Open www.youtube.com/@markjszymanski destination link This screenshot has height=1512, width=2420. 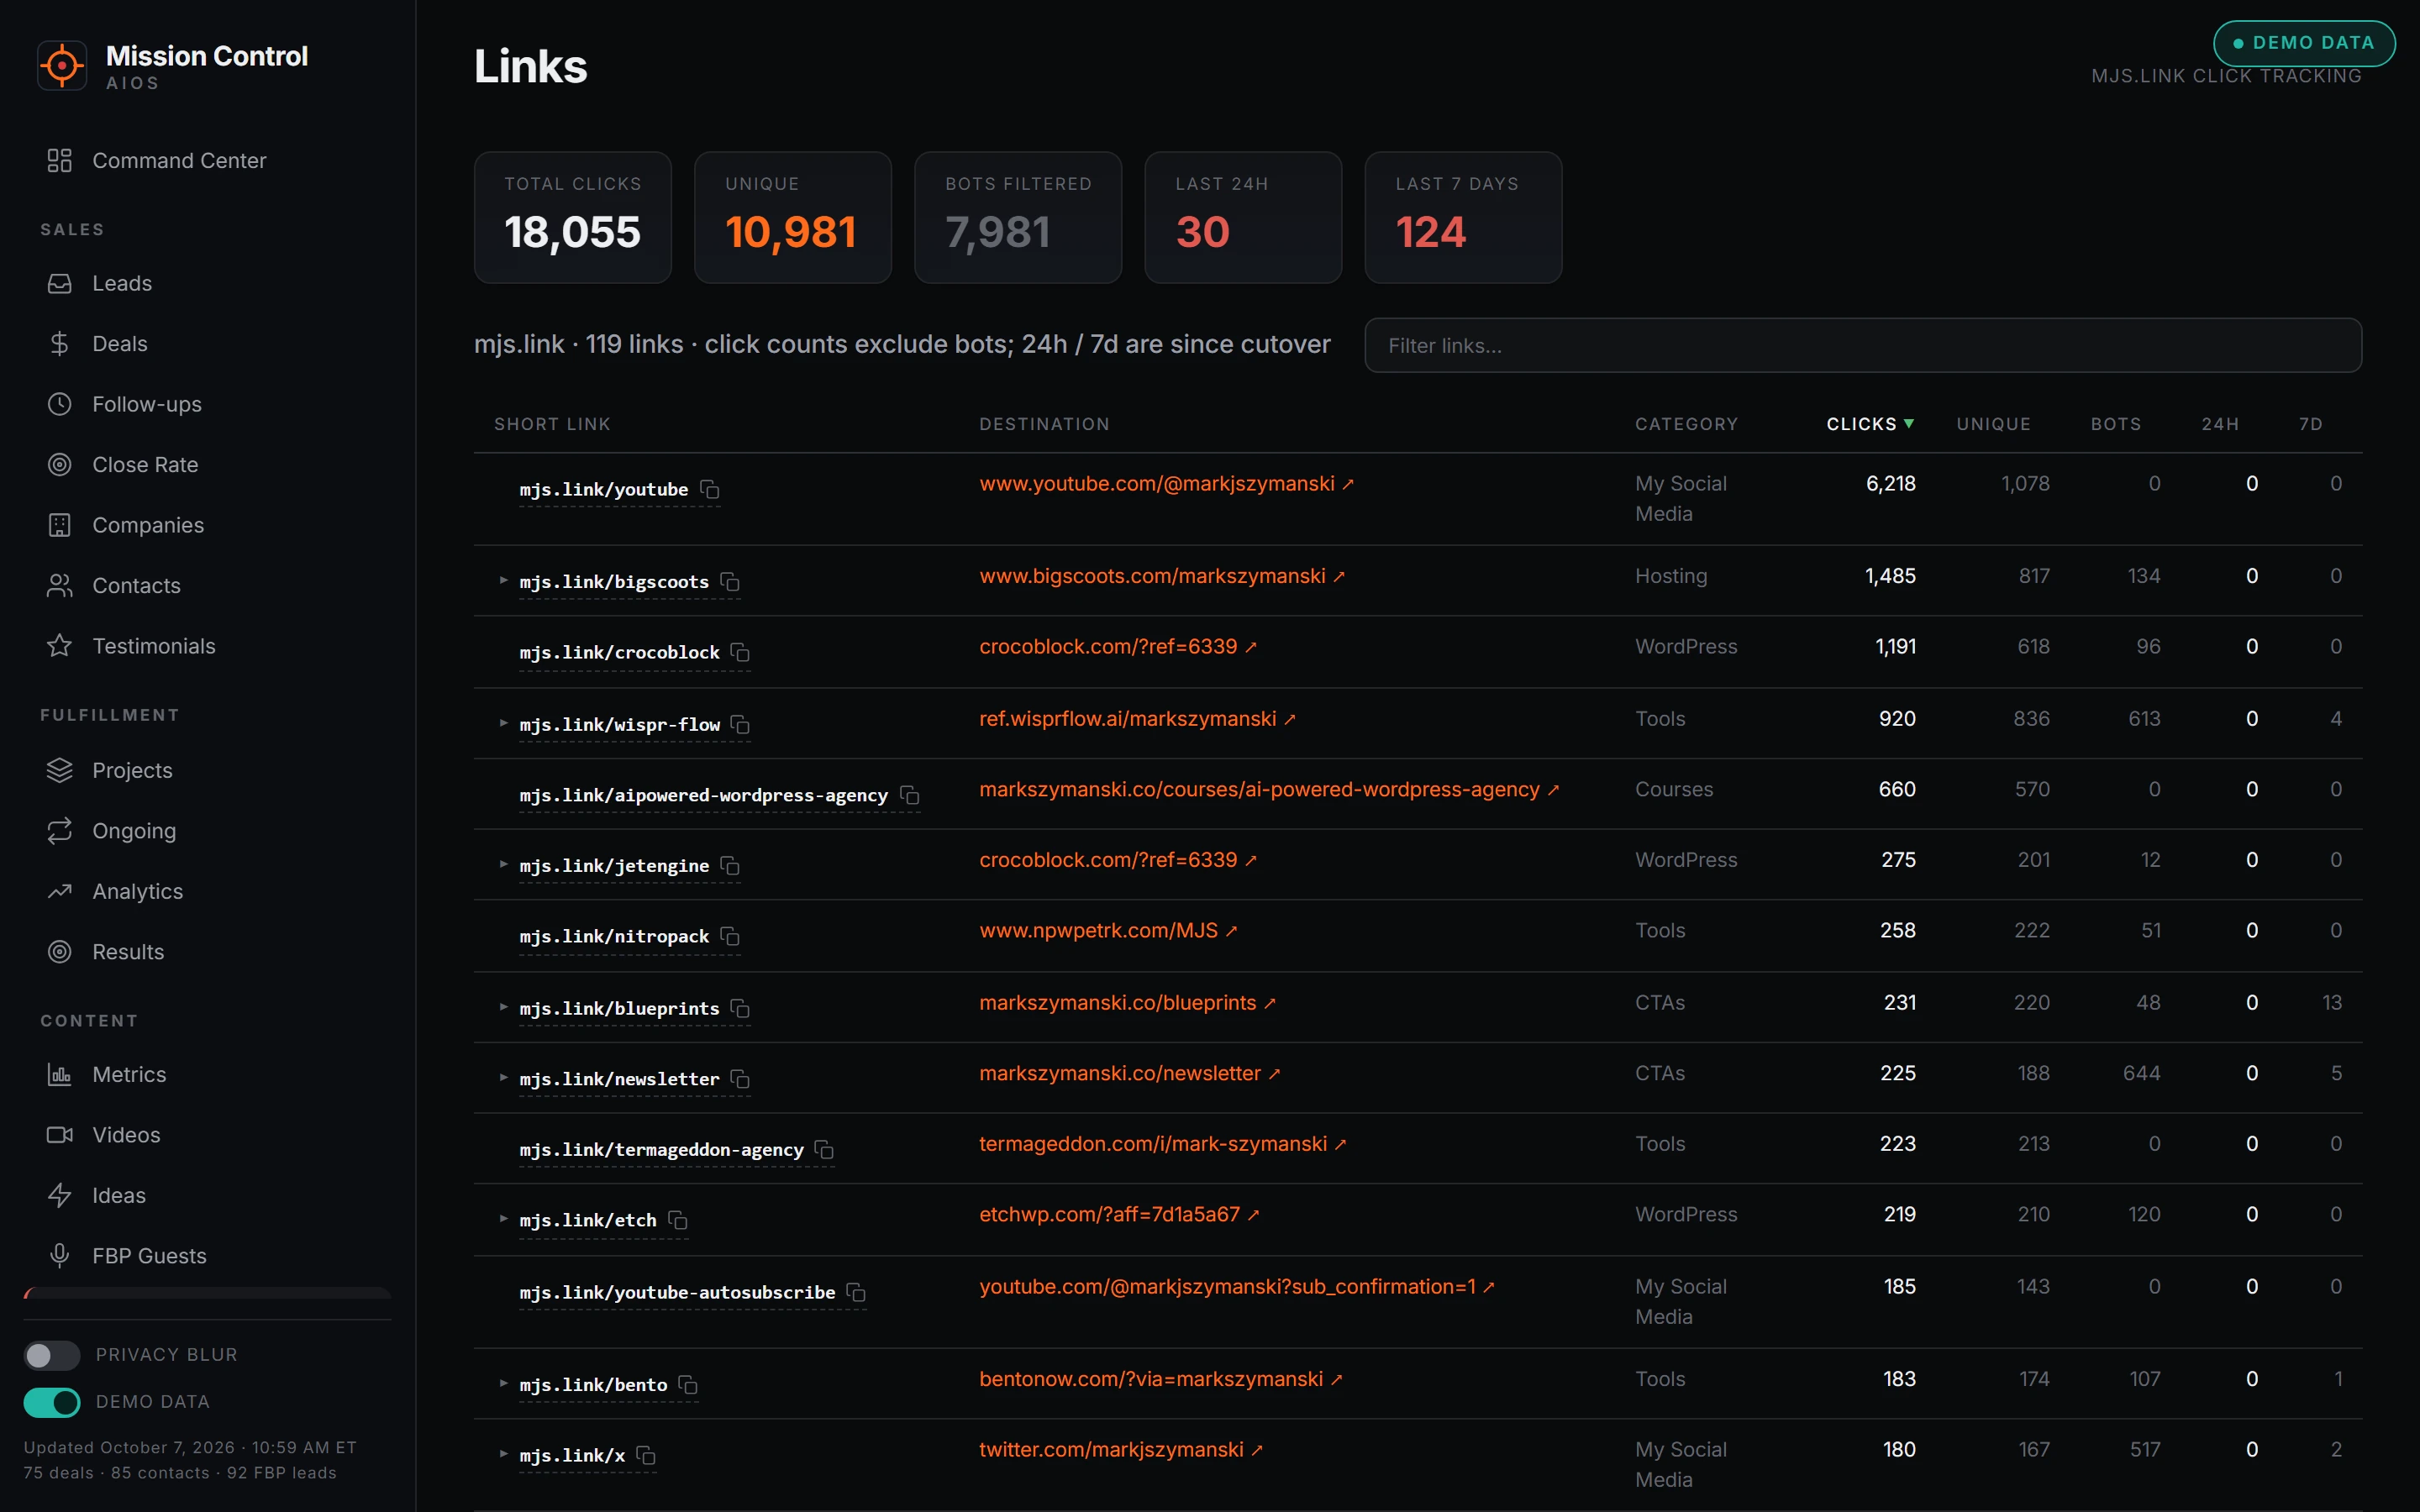1166,484
